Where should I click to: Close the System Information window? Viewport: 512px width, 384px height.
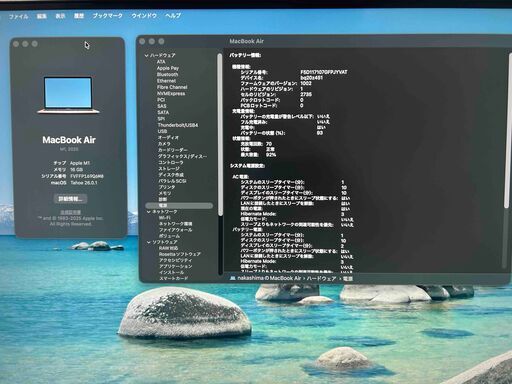click(x=142, y=41)
